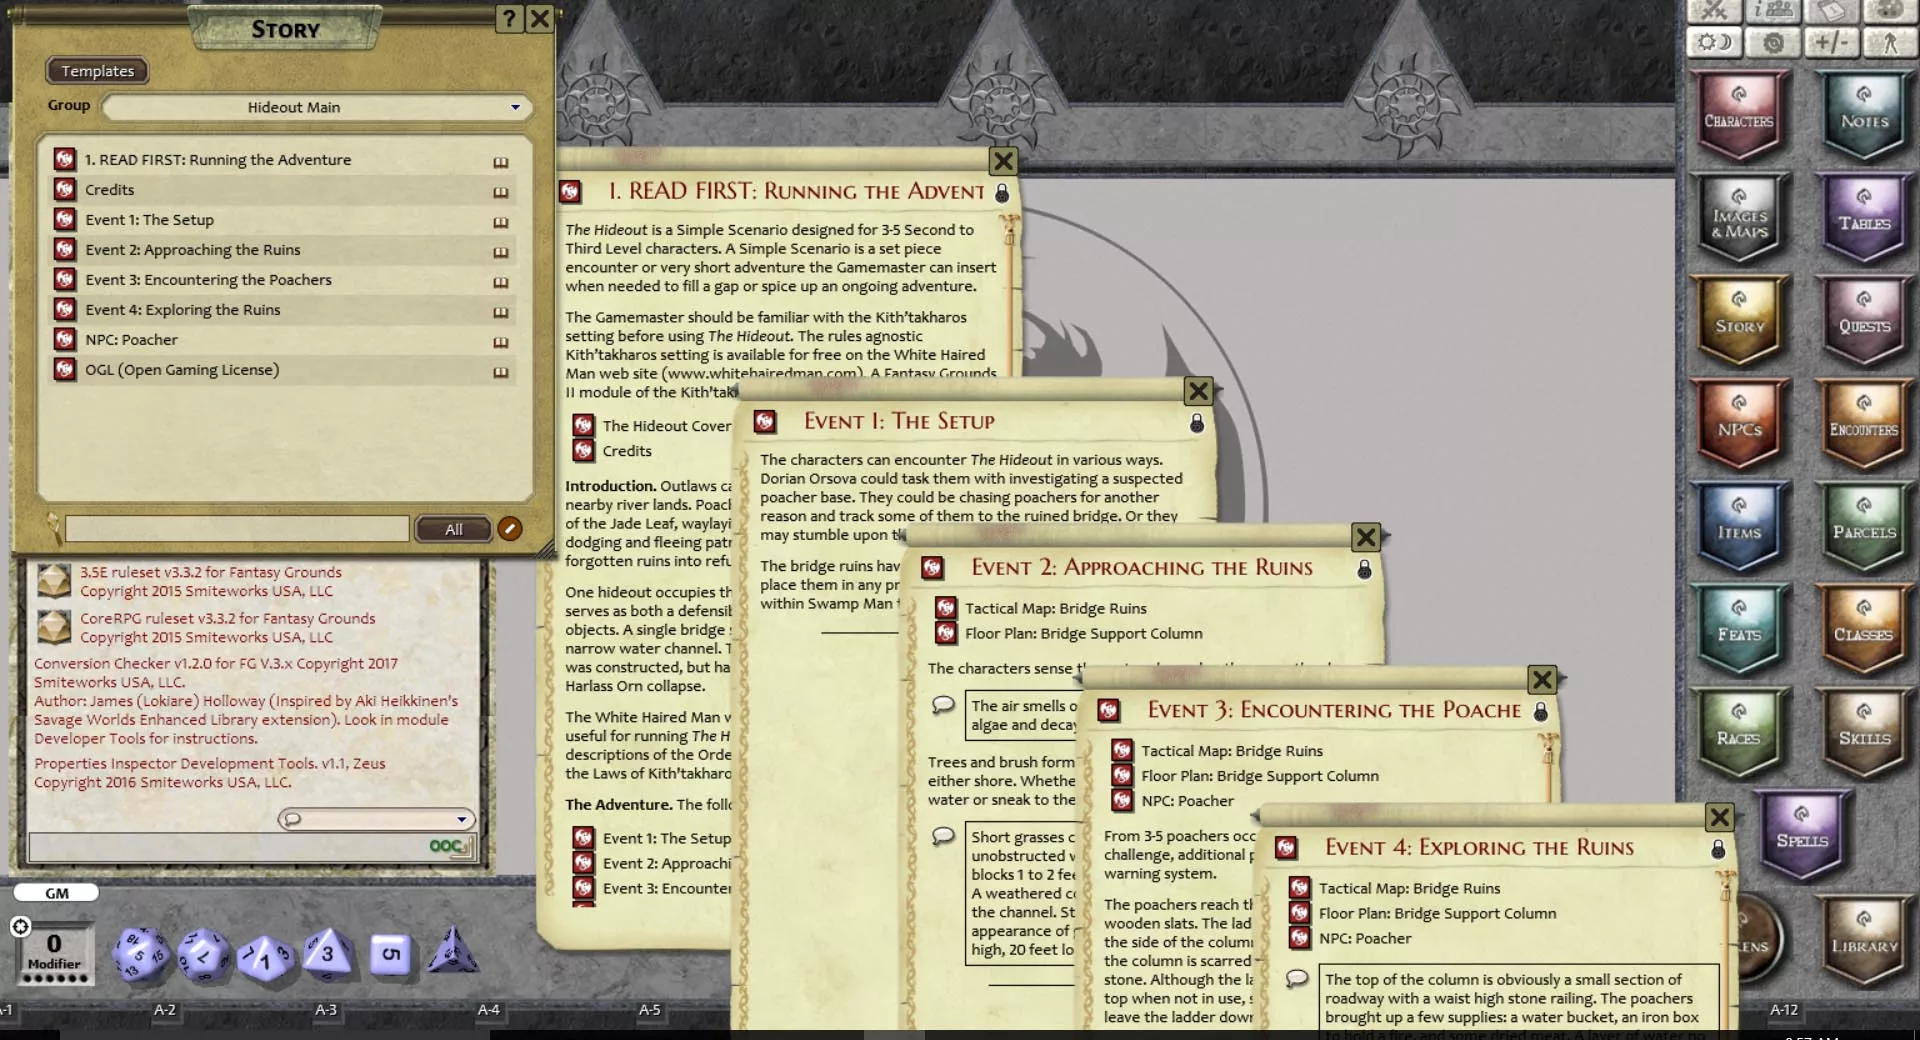This screenshot has height=1040, width=1920.
Task: Open the Quests sidebar shield
Action: click(x=1864, y=323)
